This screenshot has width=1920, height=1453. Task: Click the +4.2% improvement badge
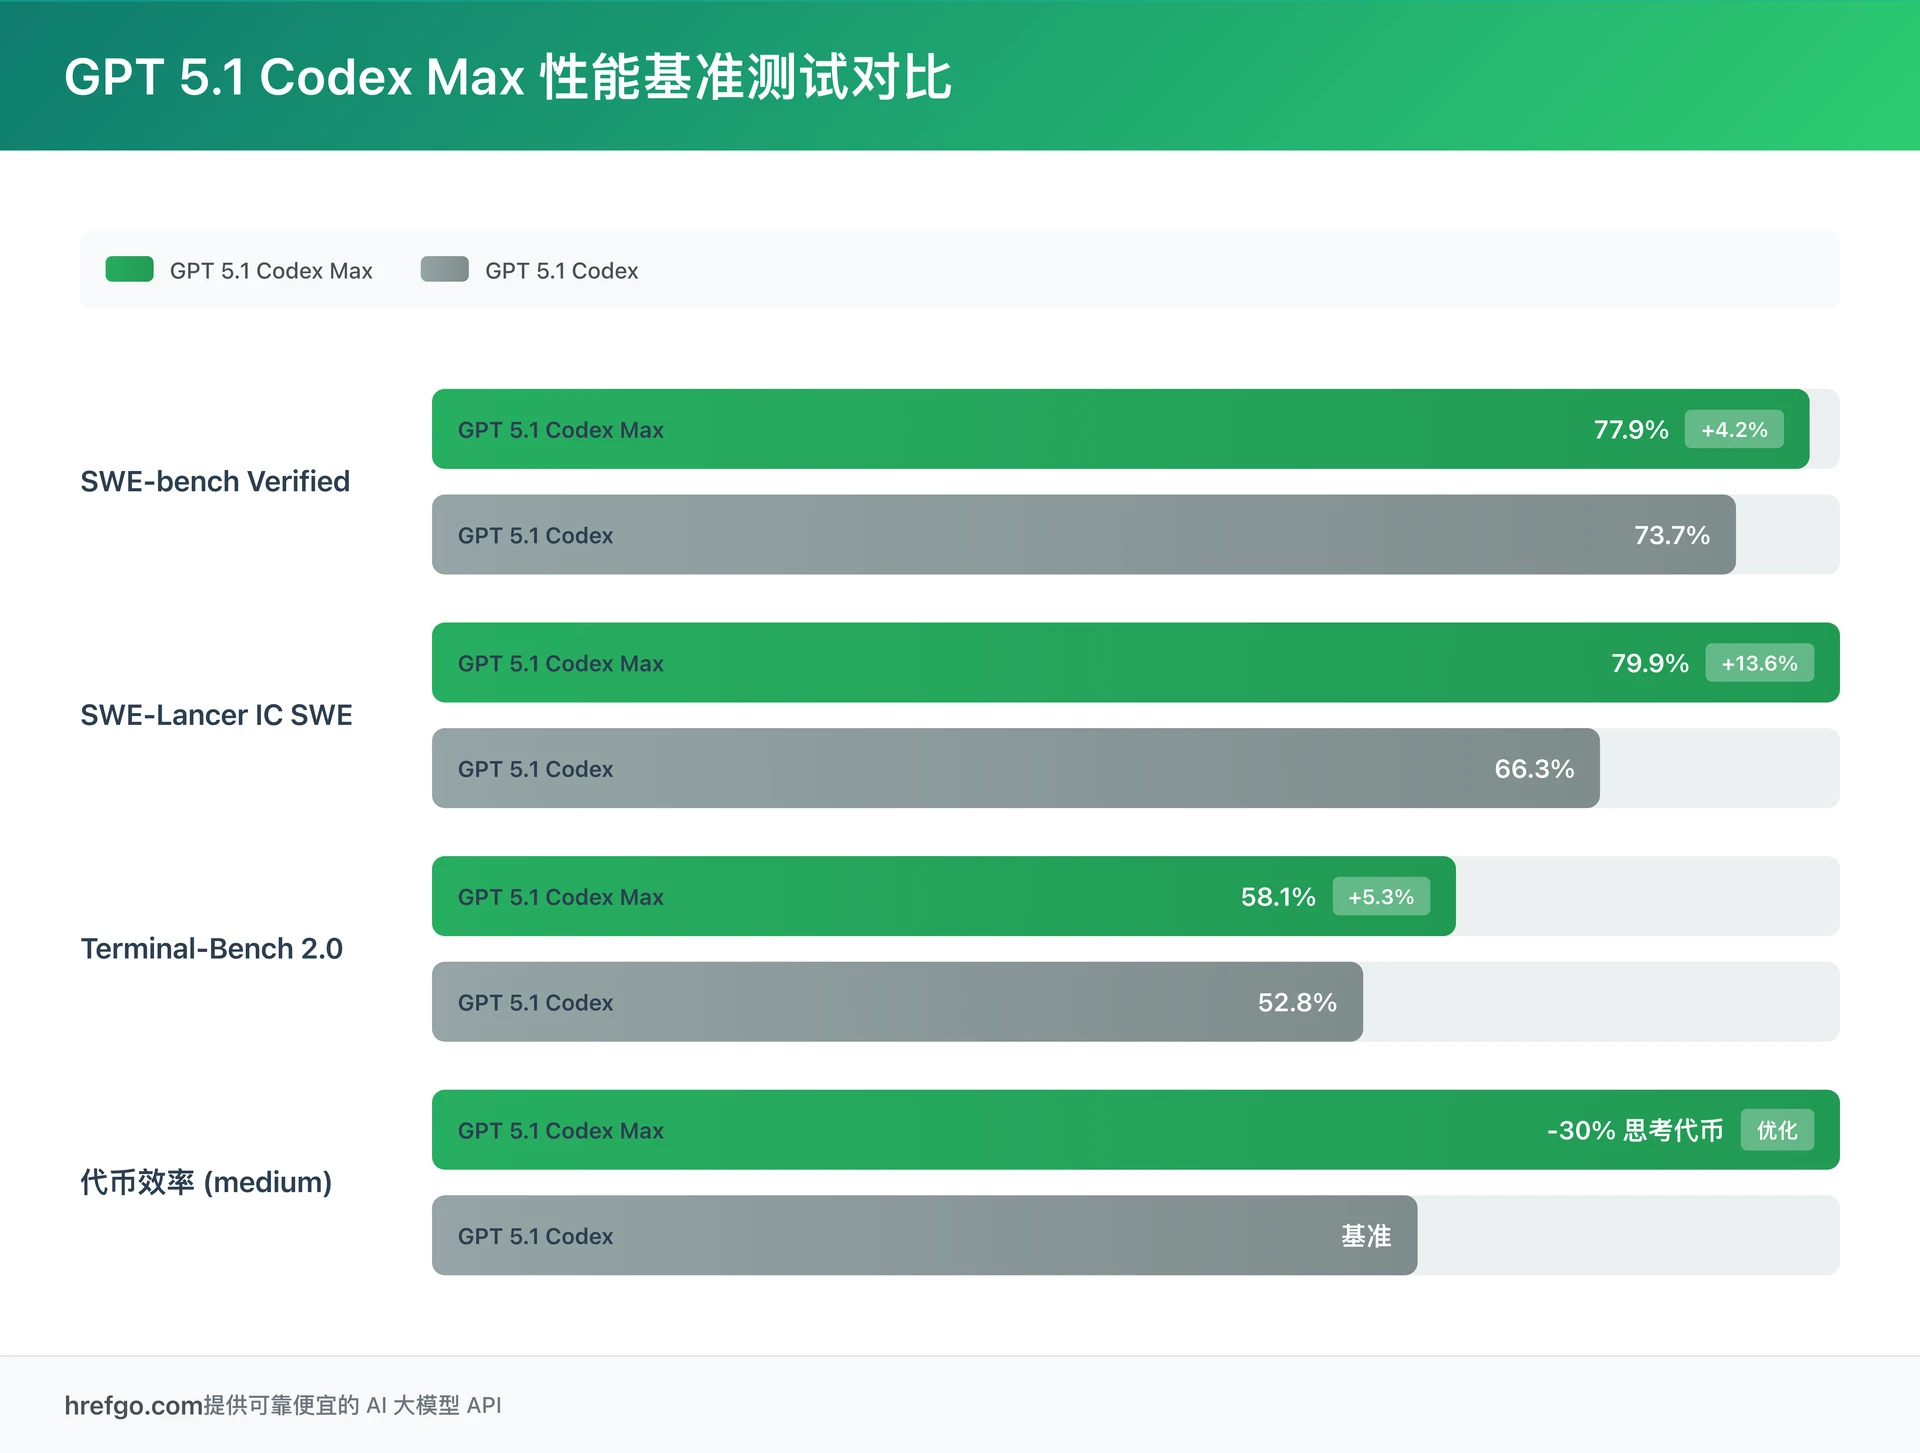[1734, 429]
